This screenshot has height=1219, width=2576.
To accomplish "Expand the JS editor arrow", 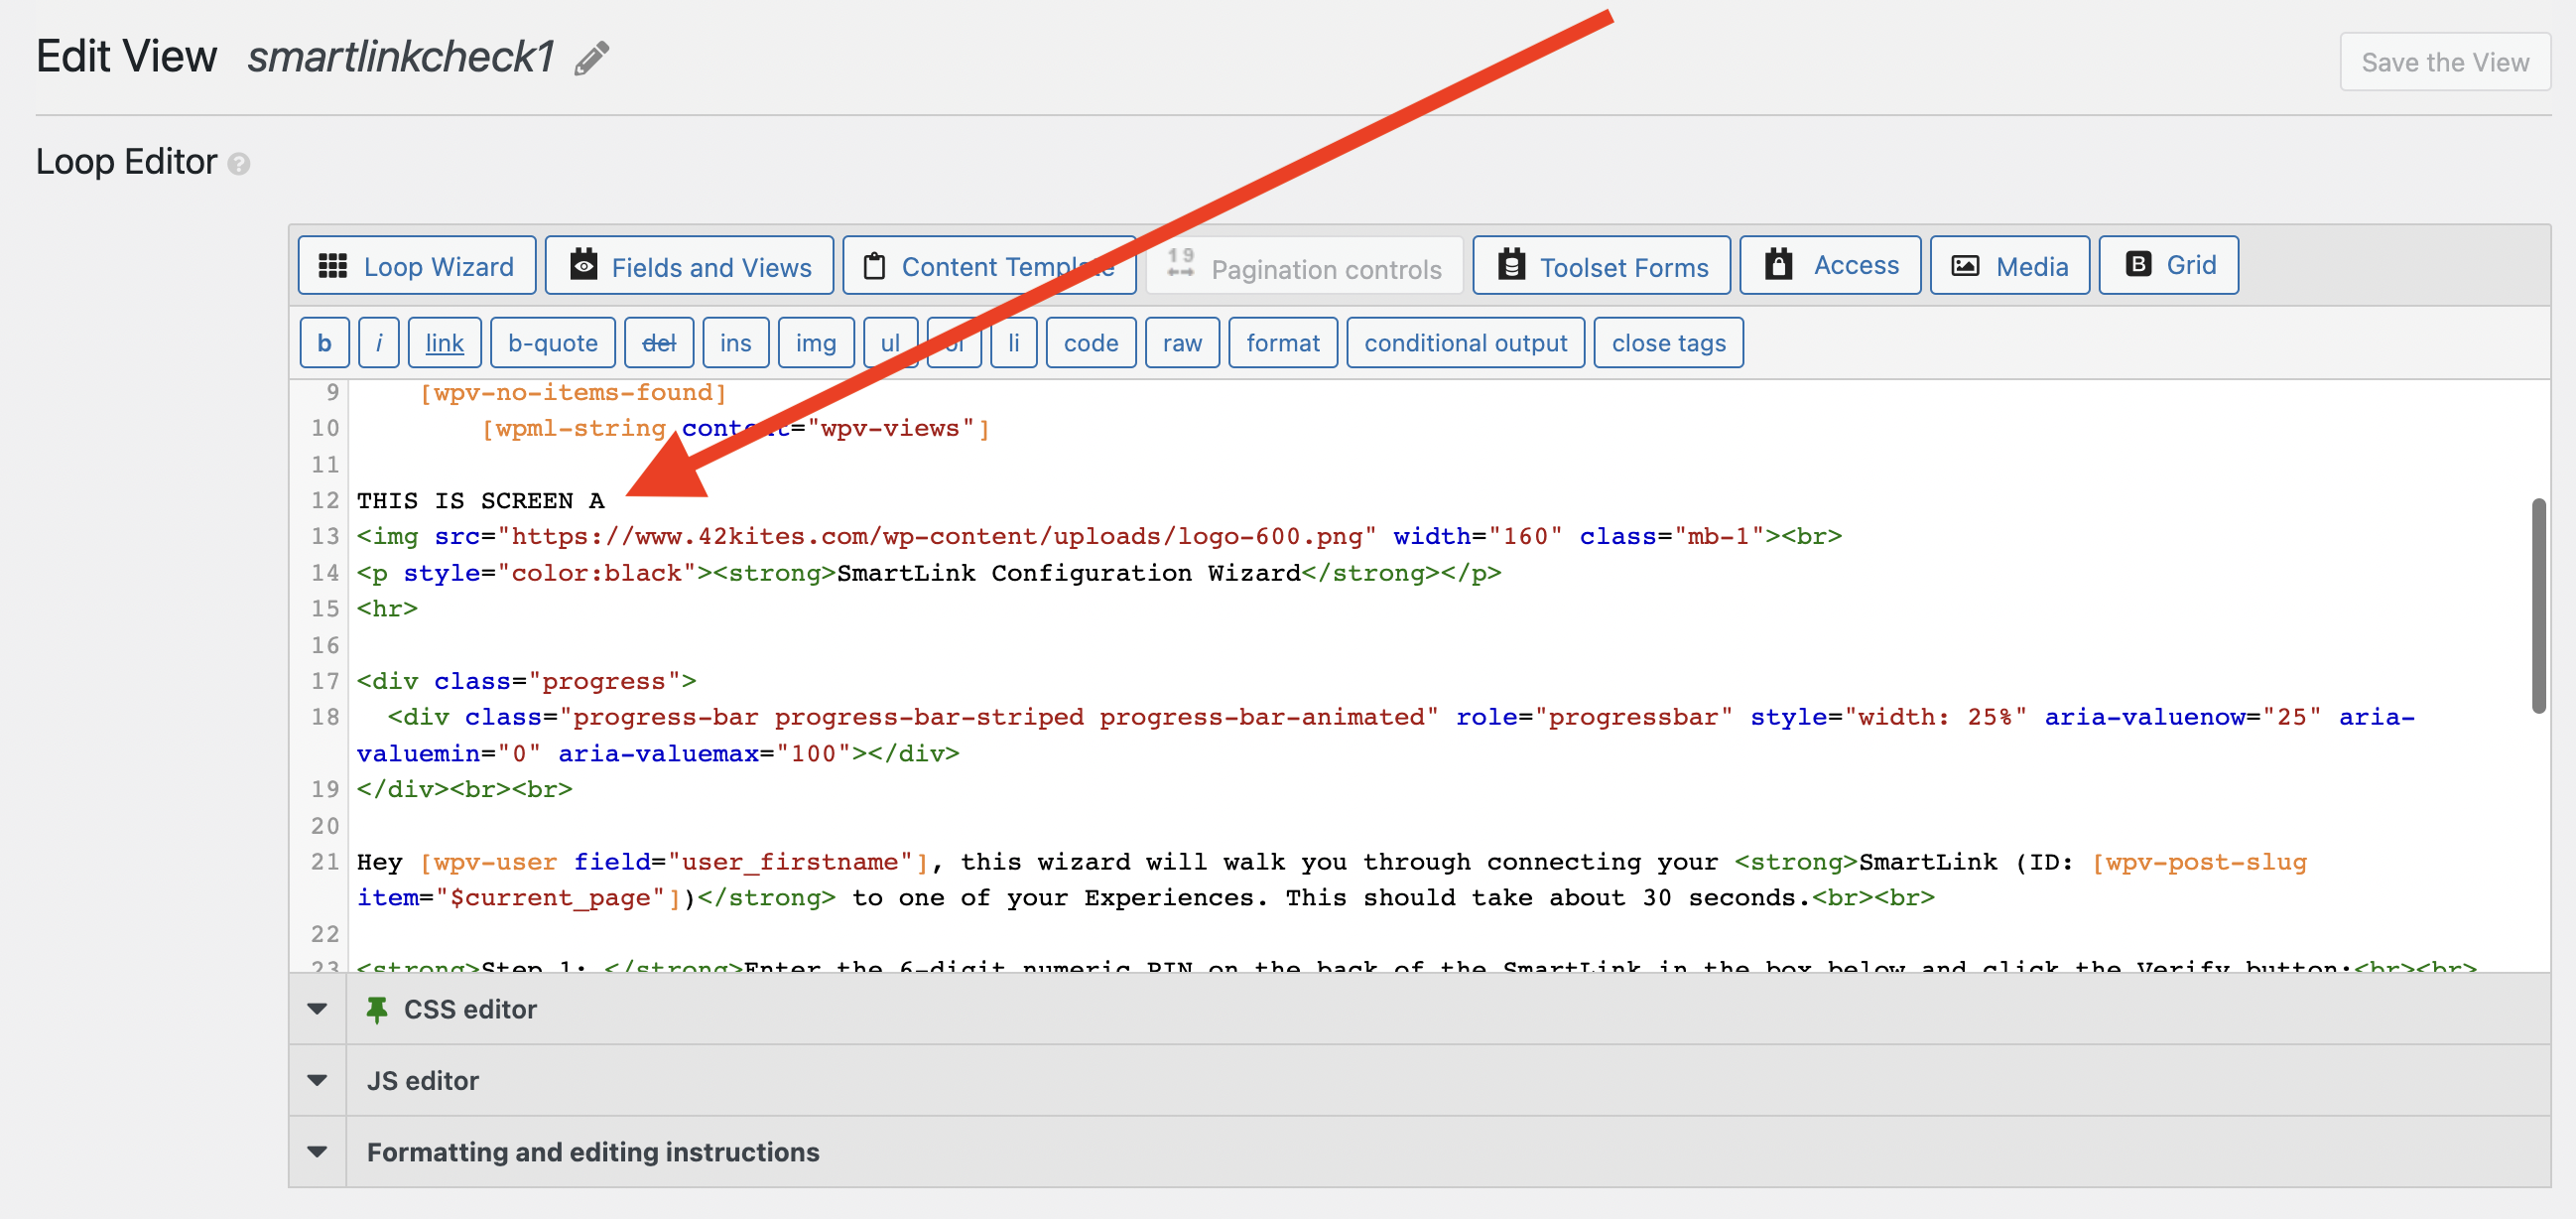I will pyautogui.click(x=317, y=1080).
